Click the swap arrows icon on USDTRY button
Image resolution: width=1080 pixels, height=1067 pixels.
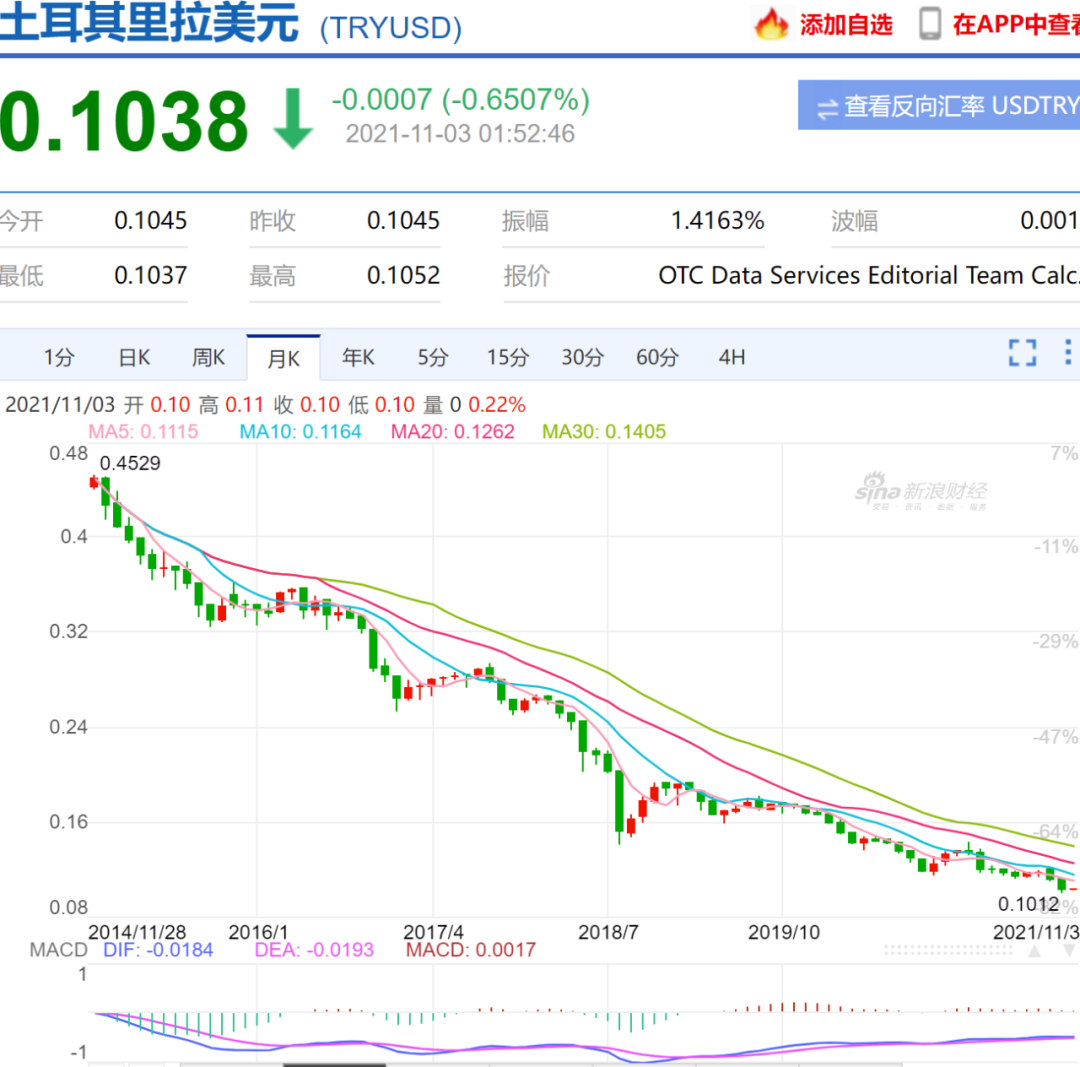pyautogui.click(x=827, y=108)
